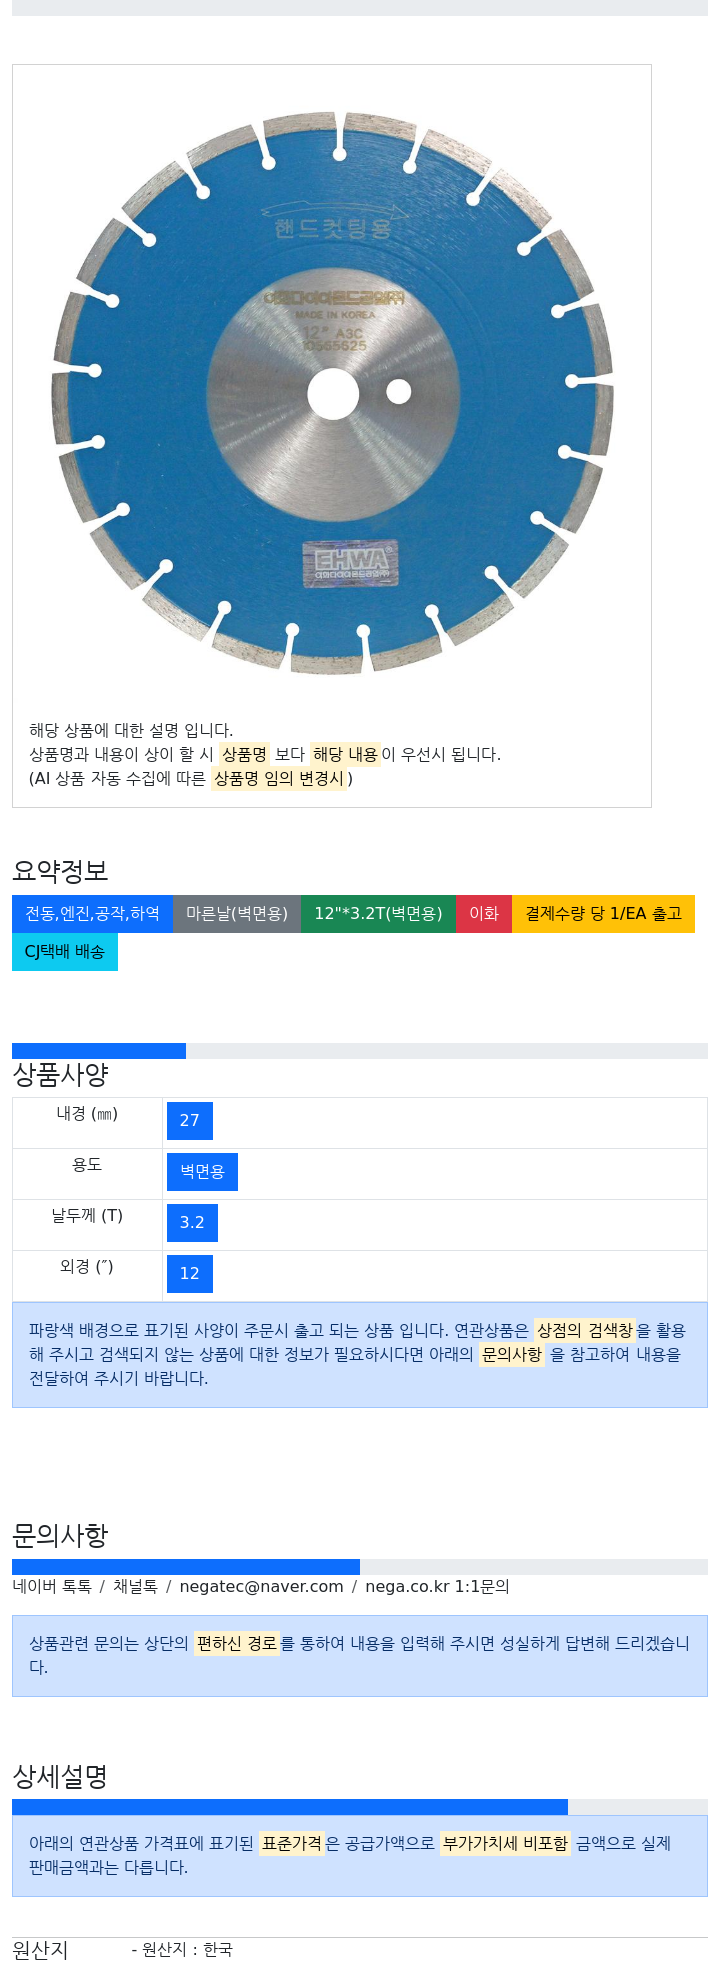The width and height of the screenshot is (720, 1970).
Task: Select the 12"*3.2T(벽면용) green tag
Action: pos(378,914)
